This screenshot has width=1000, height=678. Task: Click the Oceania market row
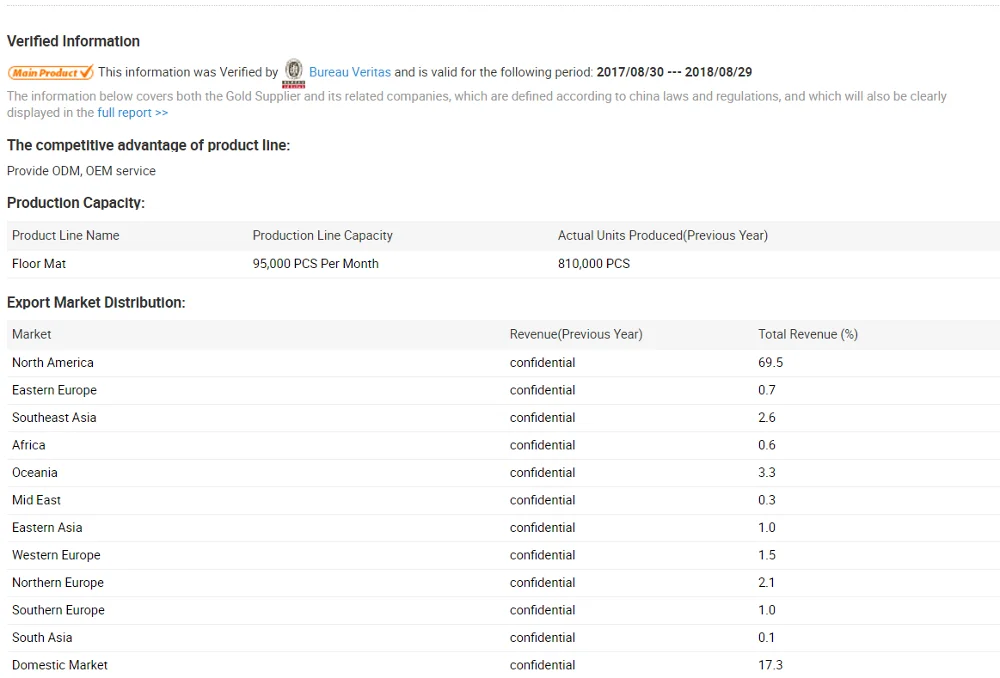pos(35,473)
